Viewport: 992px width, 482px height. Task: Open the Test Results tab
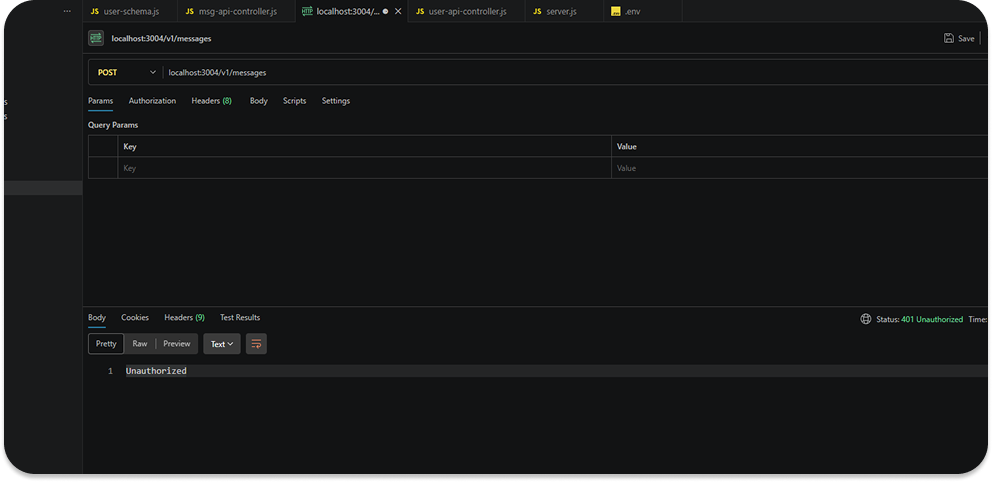[240, 318]
